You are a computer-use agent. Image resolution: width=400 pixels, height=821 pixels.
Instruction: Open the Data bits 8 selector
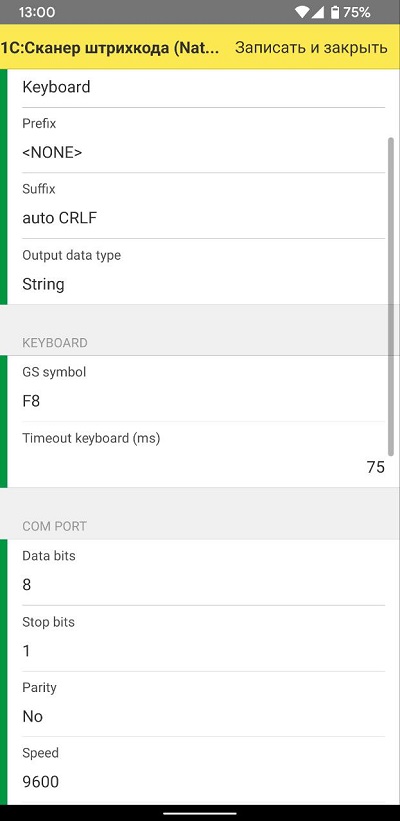[204, 572]
